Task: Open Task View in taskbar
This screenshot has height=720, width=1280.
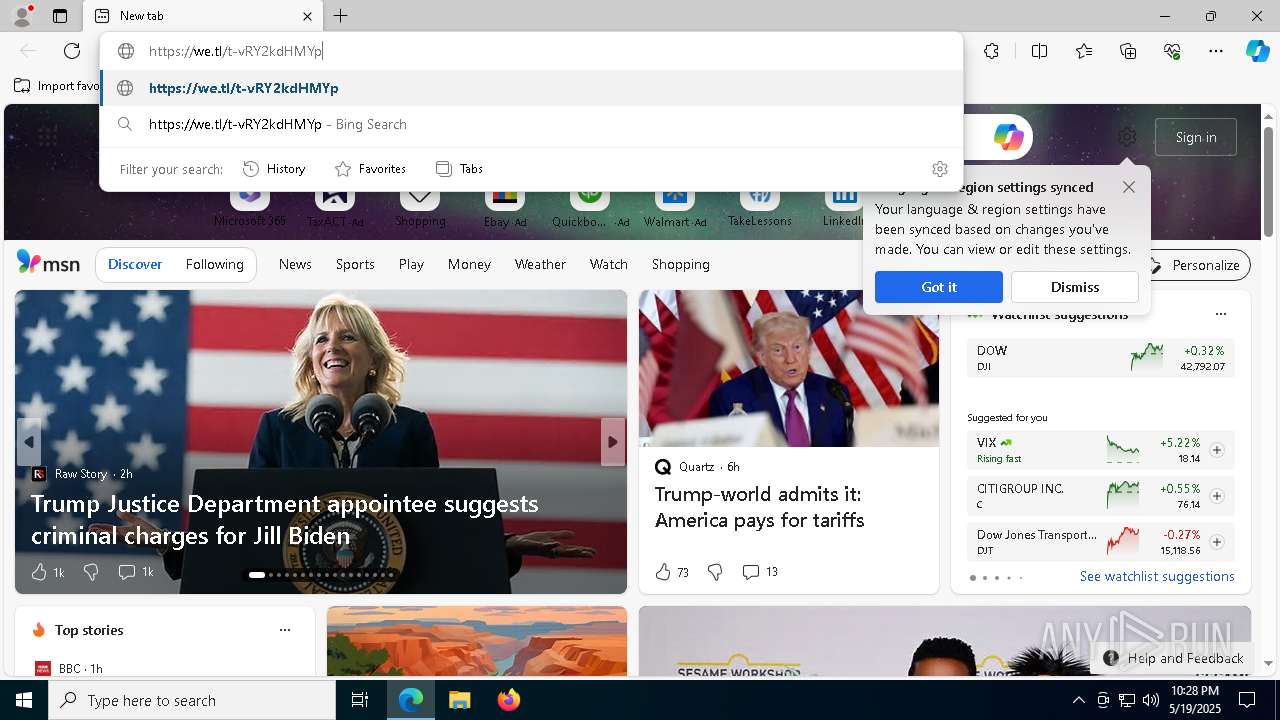Action: (x=360, y=700)
